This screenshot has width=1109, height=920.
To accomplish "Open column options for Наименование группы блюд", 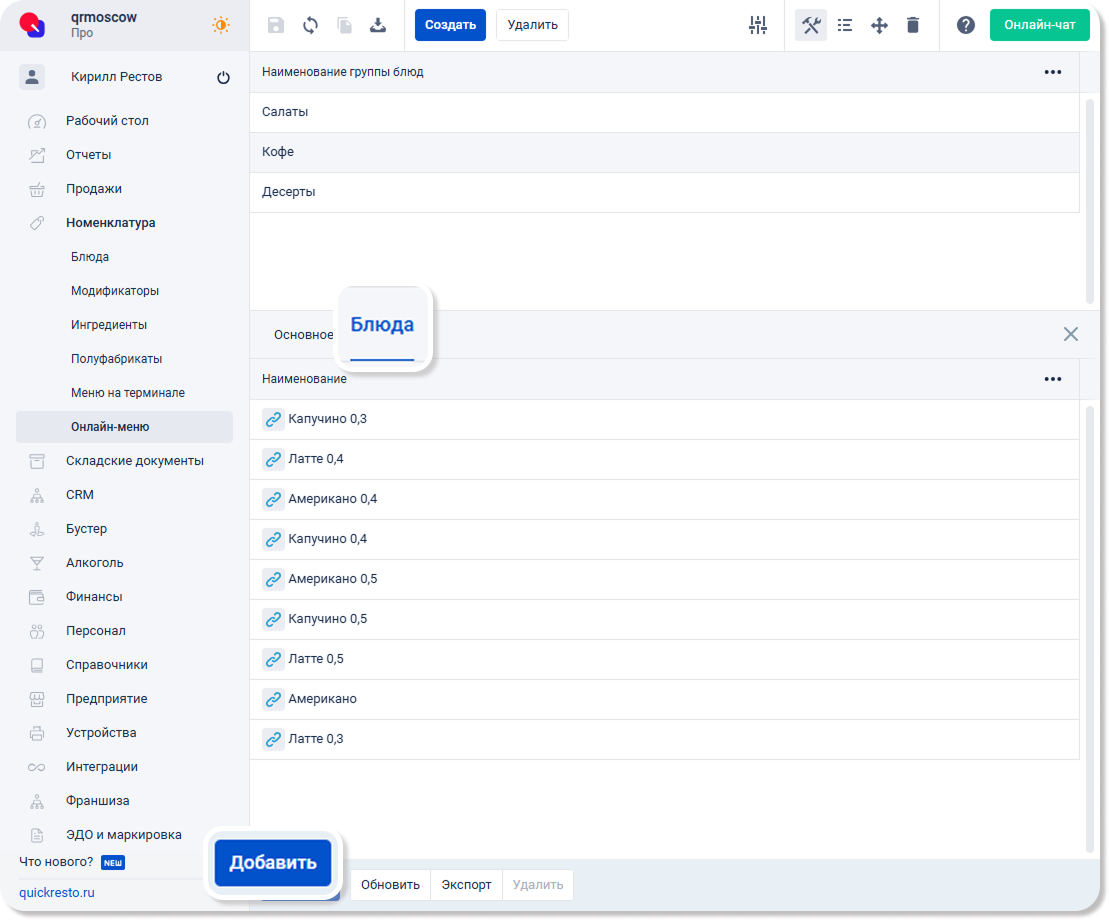I will pyautogui.click(x=1052, y=72).
